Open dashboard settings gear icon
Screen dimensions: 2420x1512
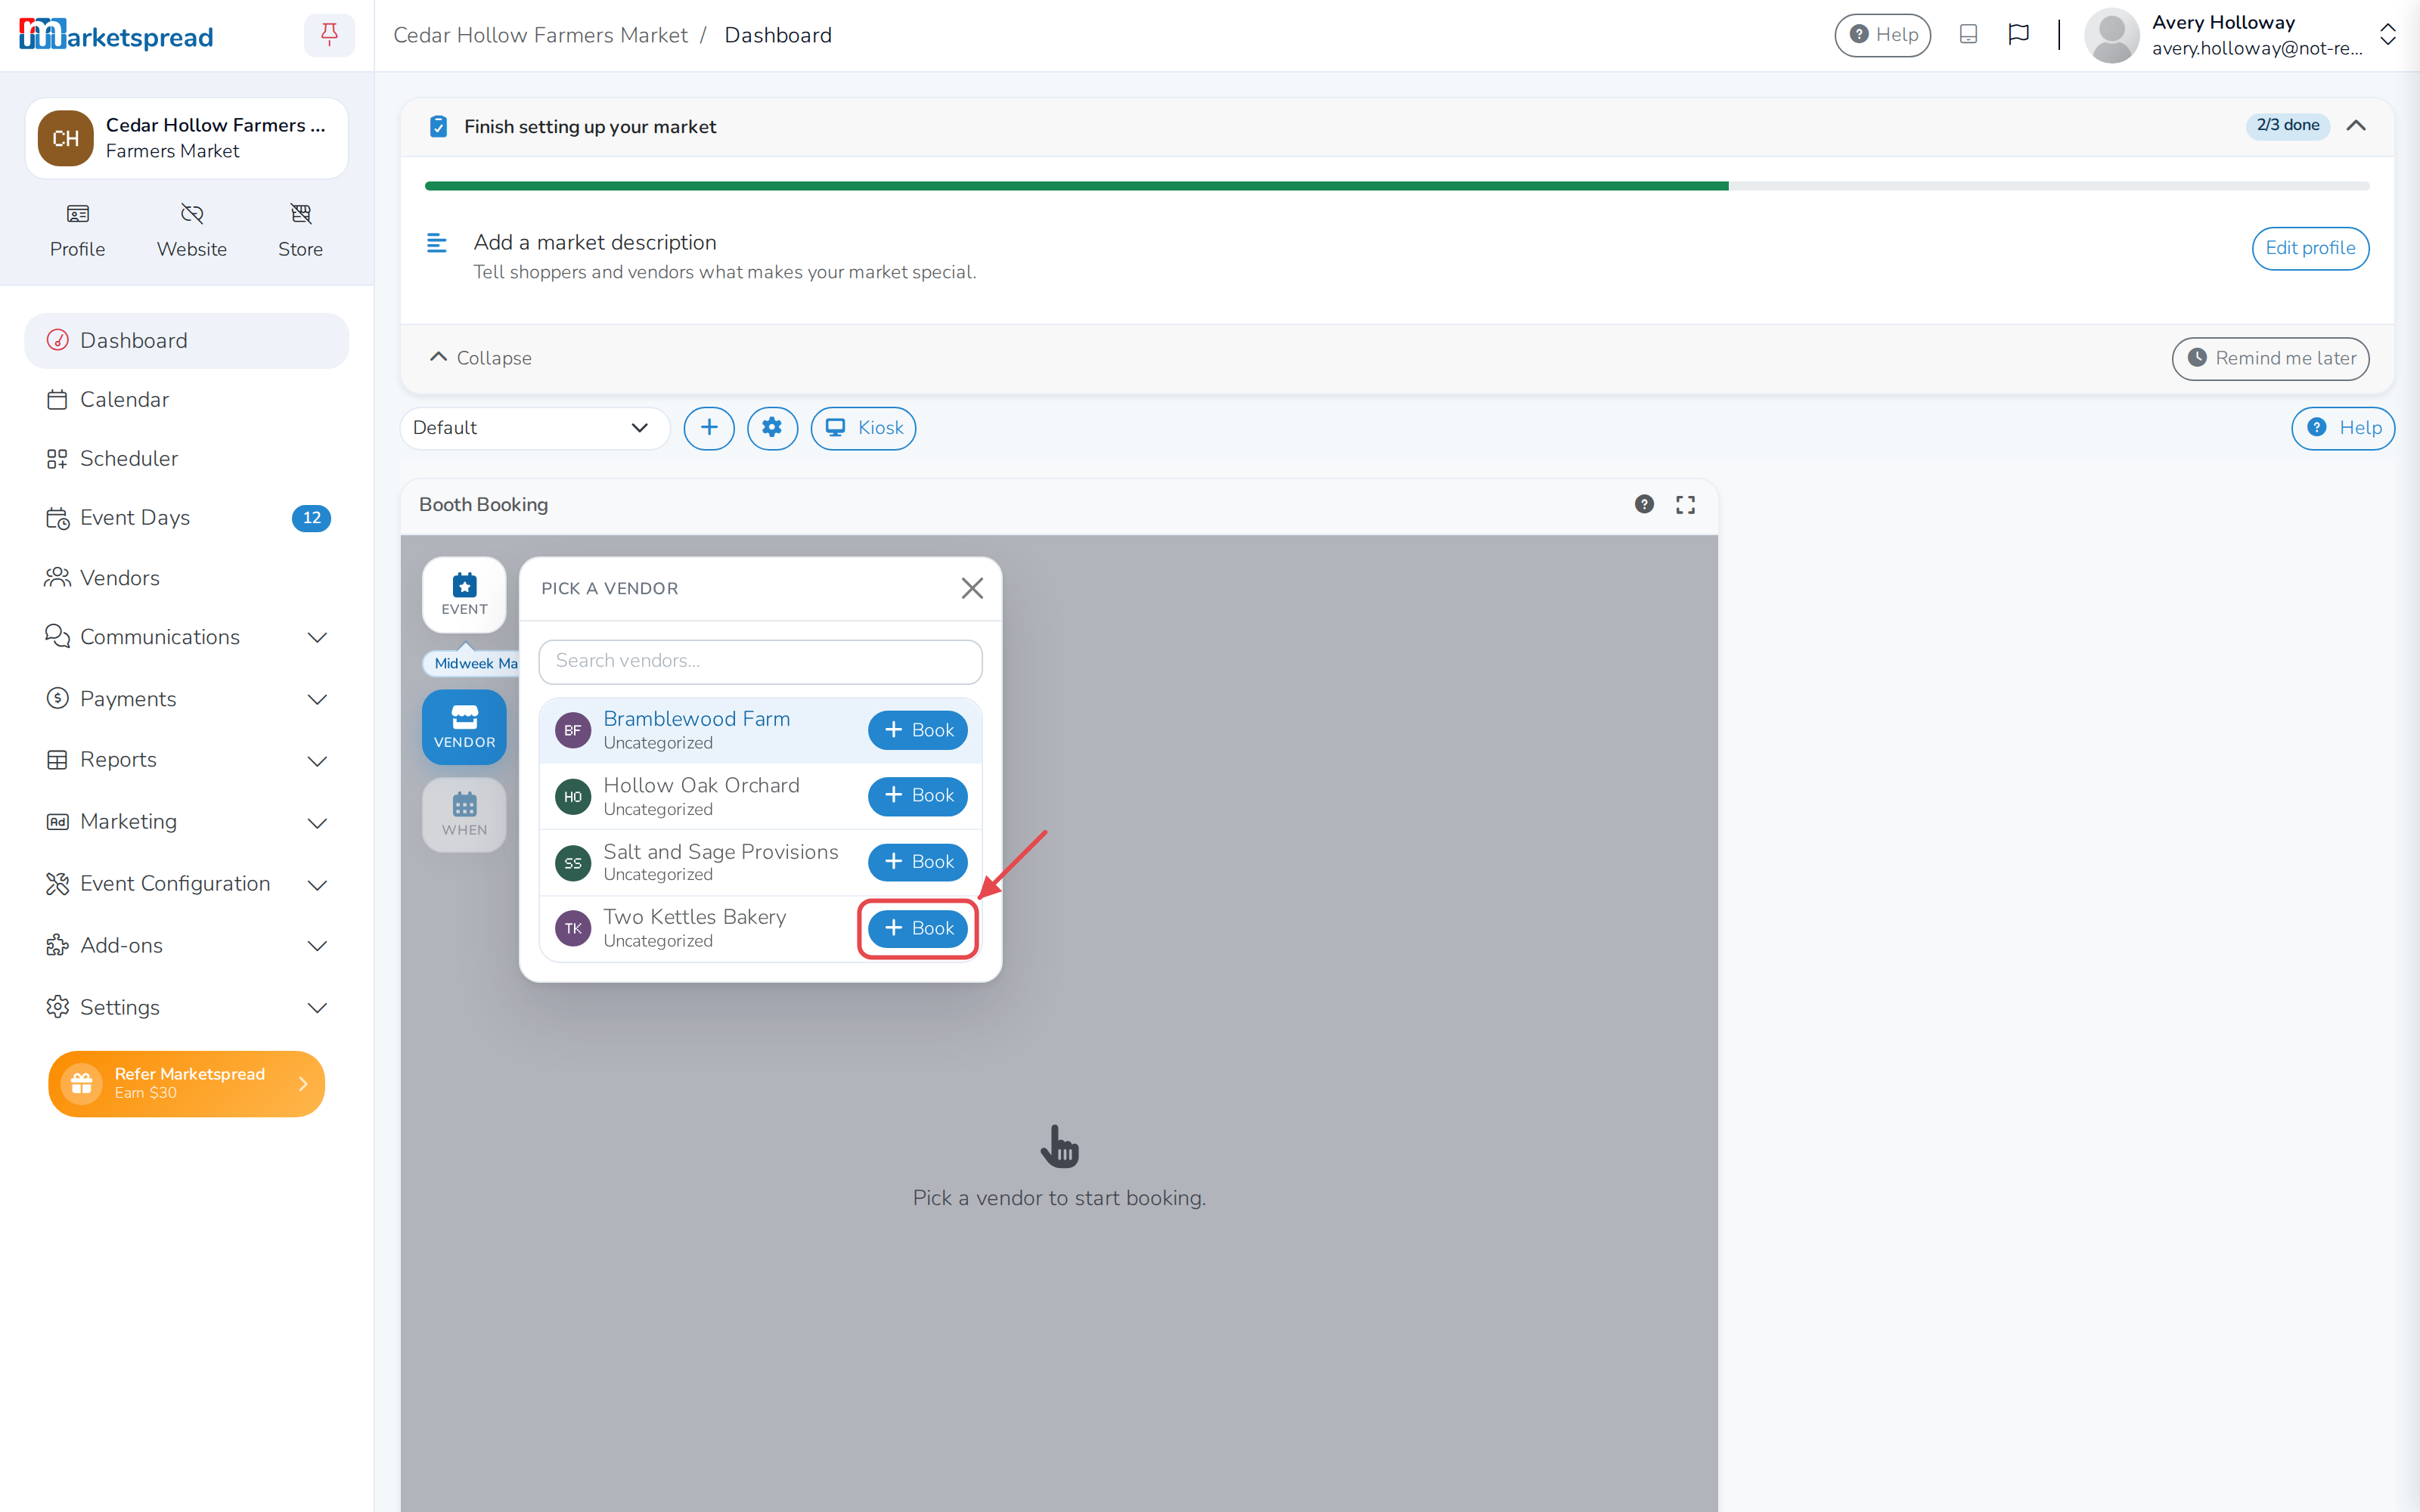click(x=772, y=428)
